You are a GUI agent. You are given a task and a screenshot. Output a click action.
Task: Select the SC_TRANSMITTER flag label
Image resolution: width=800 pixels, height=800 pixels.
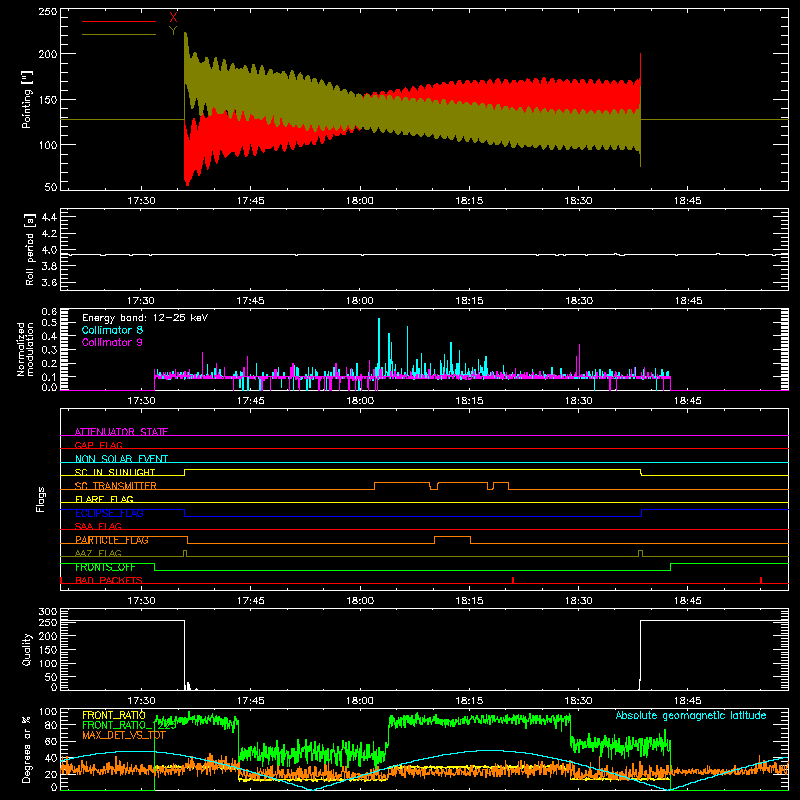(115, 486)
